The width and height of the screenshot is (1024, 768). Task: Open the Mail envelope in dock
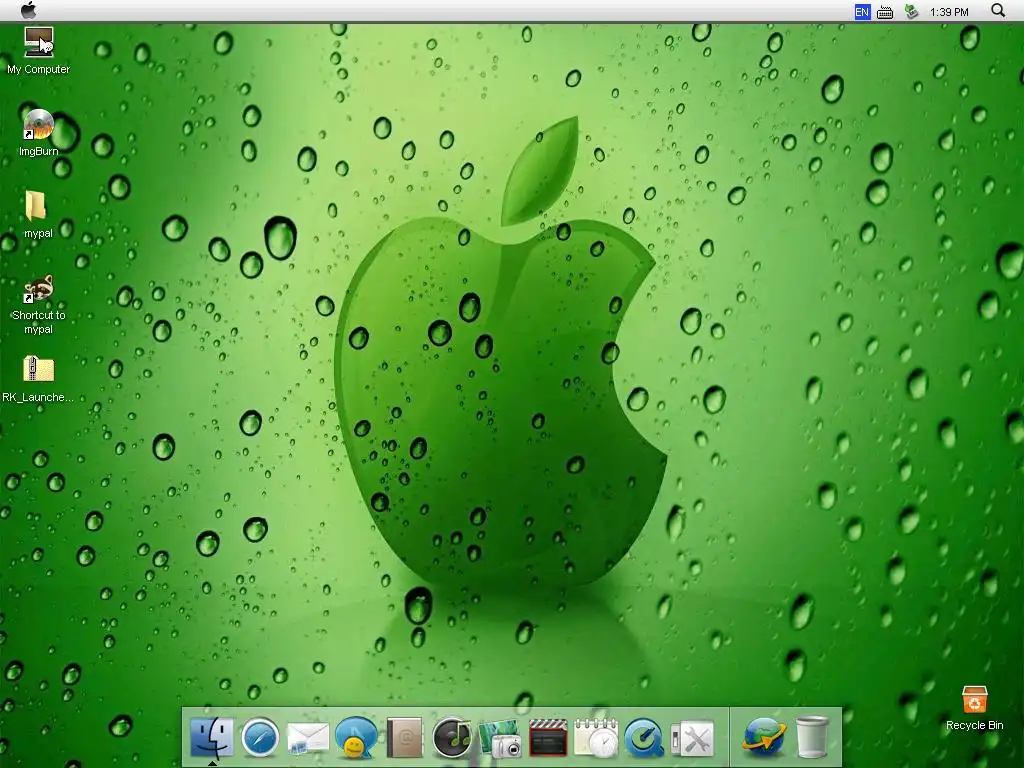point(308,738)
